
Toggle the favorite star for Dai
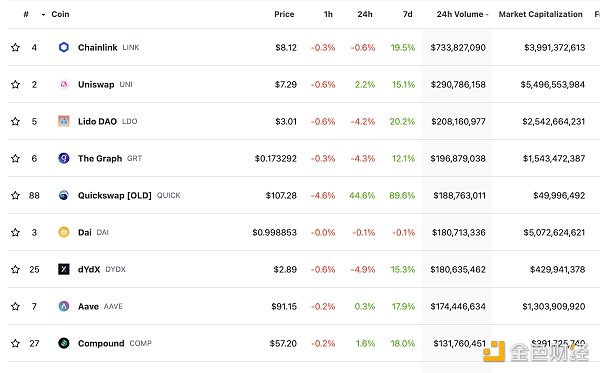[x=15, y=232]
